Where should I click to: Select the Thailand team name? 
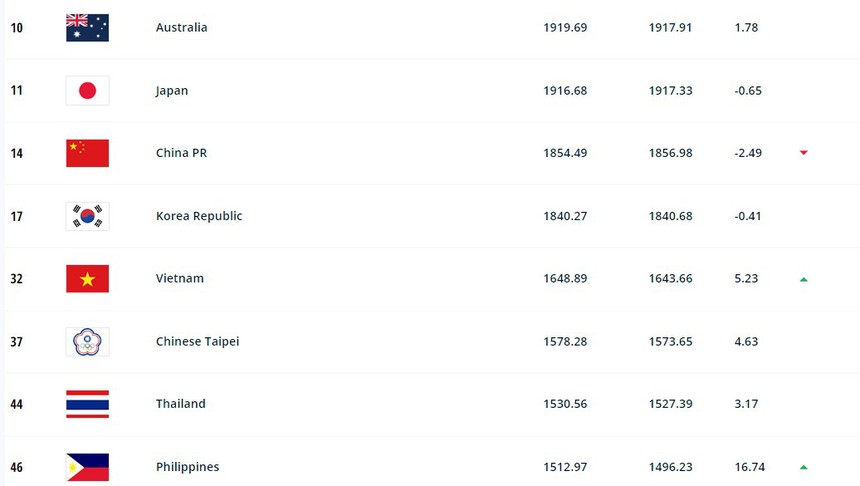pyautogui.click(x=181, y=404)
